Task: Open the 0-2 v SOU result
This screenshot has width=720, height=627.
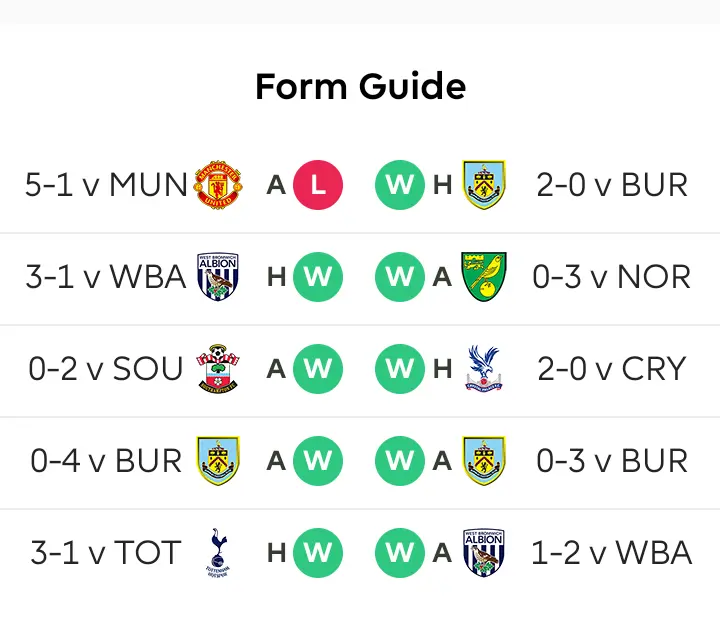Action: [106, 369]
